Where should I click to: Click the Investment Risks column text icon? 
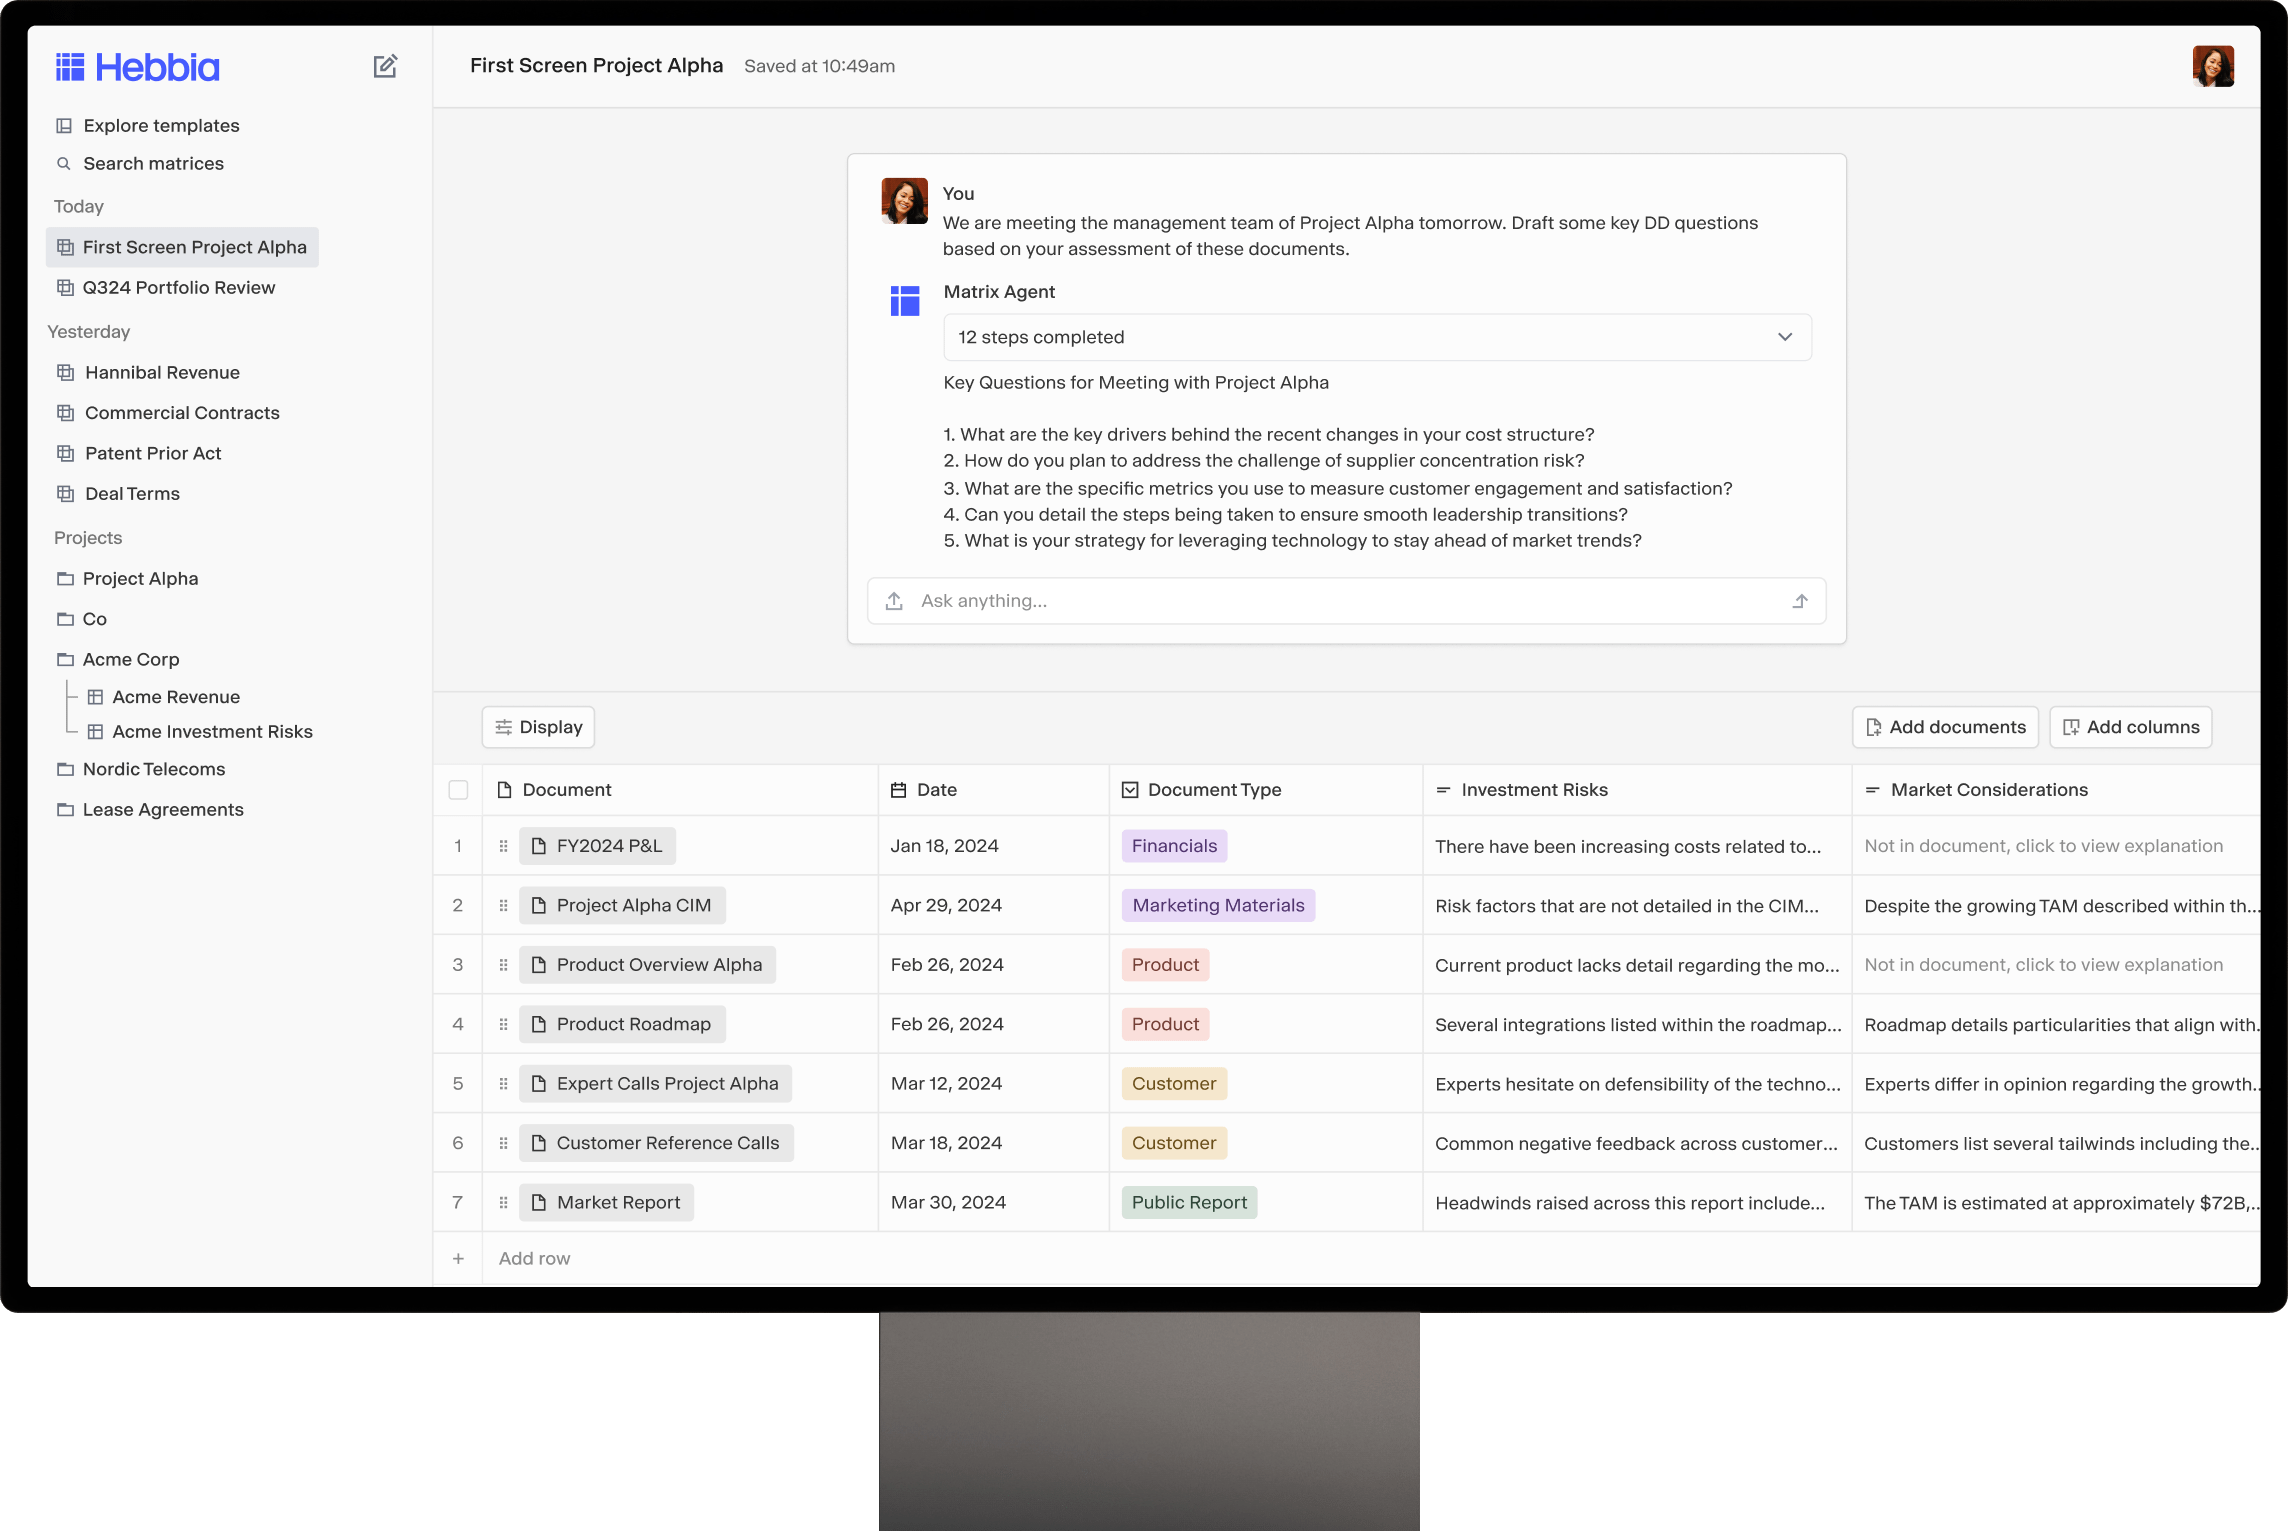coord(1443,790)
